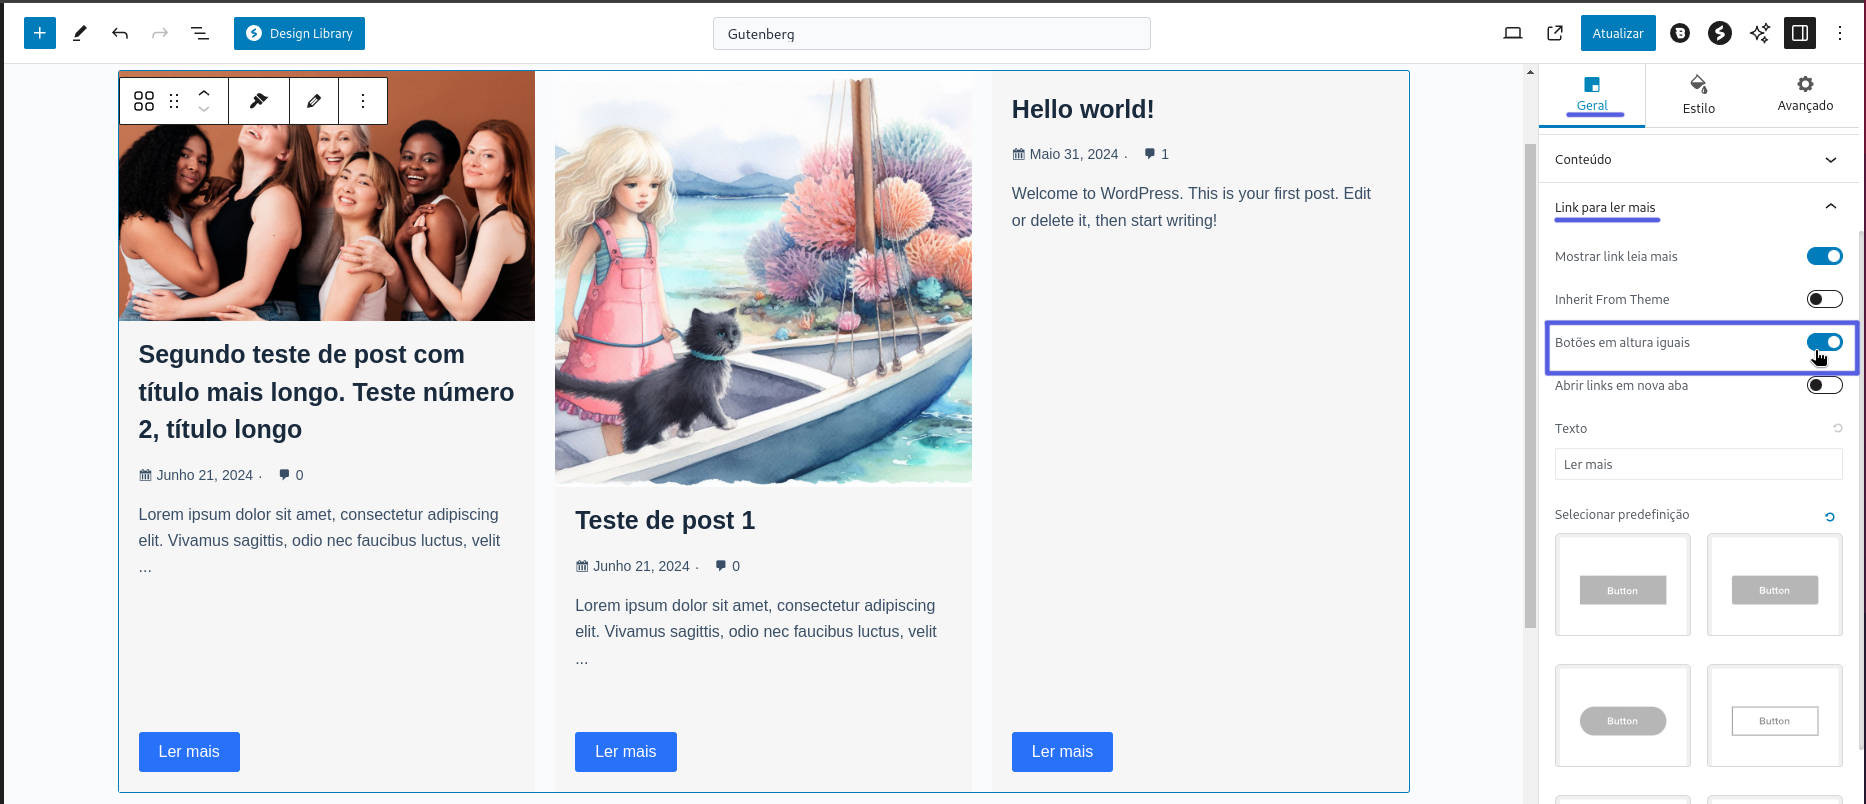Reset the Texto field value
The height and width of the screenshot is (804, 1866).
1837,428
